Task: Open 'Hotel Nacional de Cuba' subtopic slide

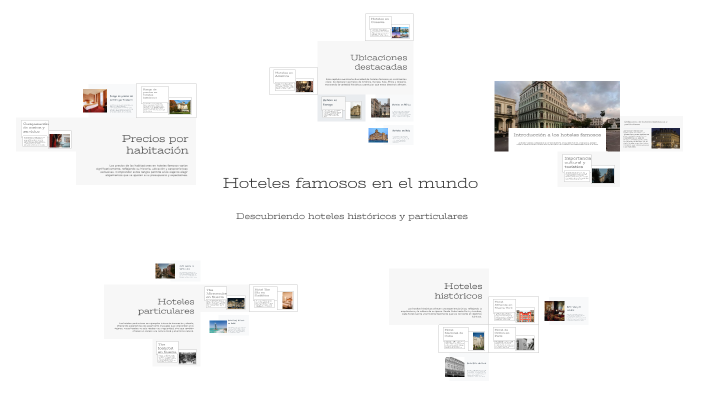Action: coord(463,339)
